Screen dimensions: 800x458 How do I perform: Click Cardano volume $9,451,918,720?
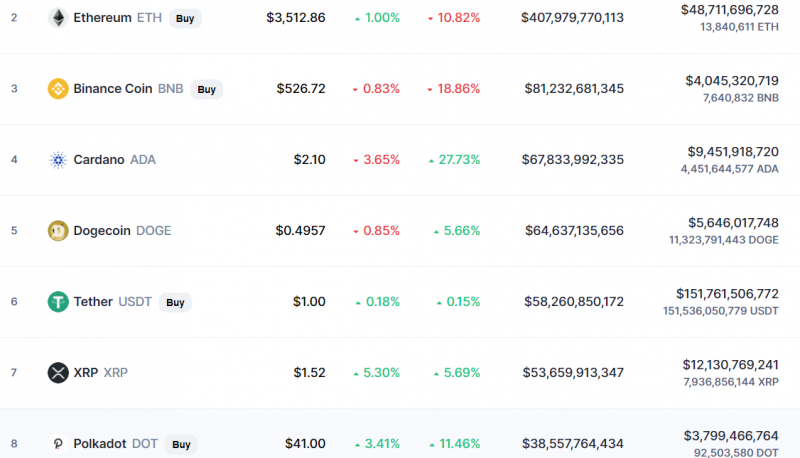[x=733, y=151]
